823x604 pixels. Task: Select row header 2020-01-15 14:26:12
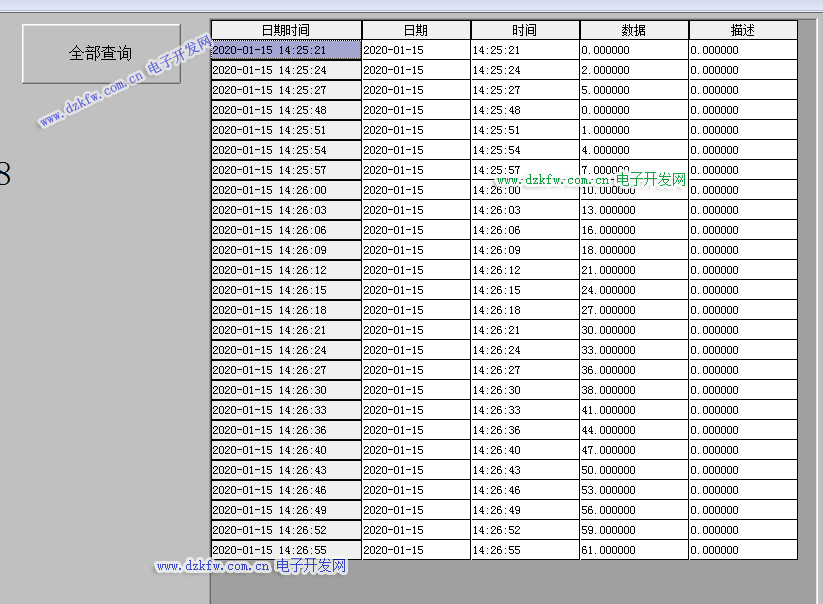(286, 270)
